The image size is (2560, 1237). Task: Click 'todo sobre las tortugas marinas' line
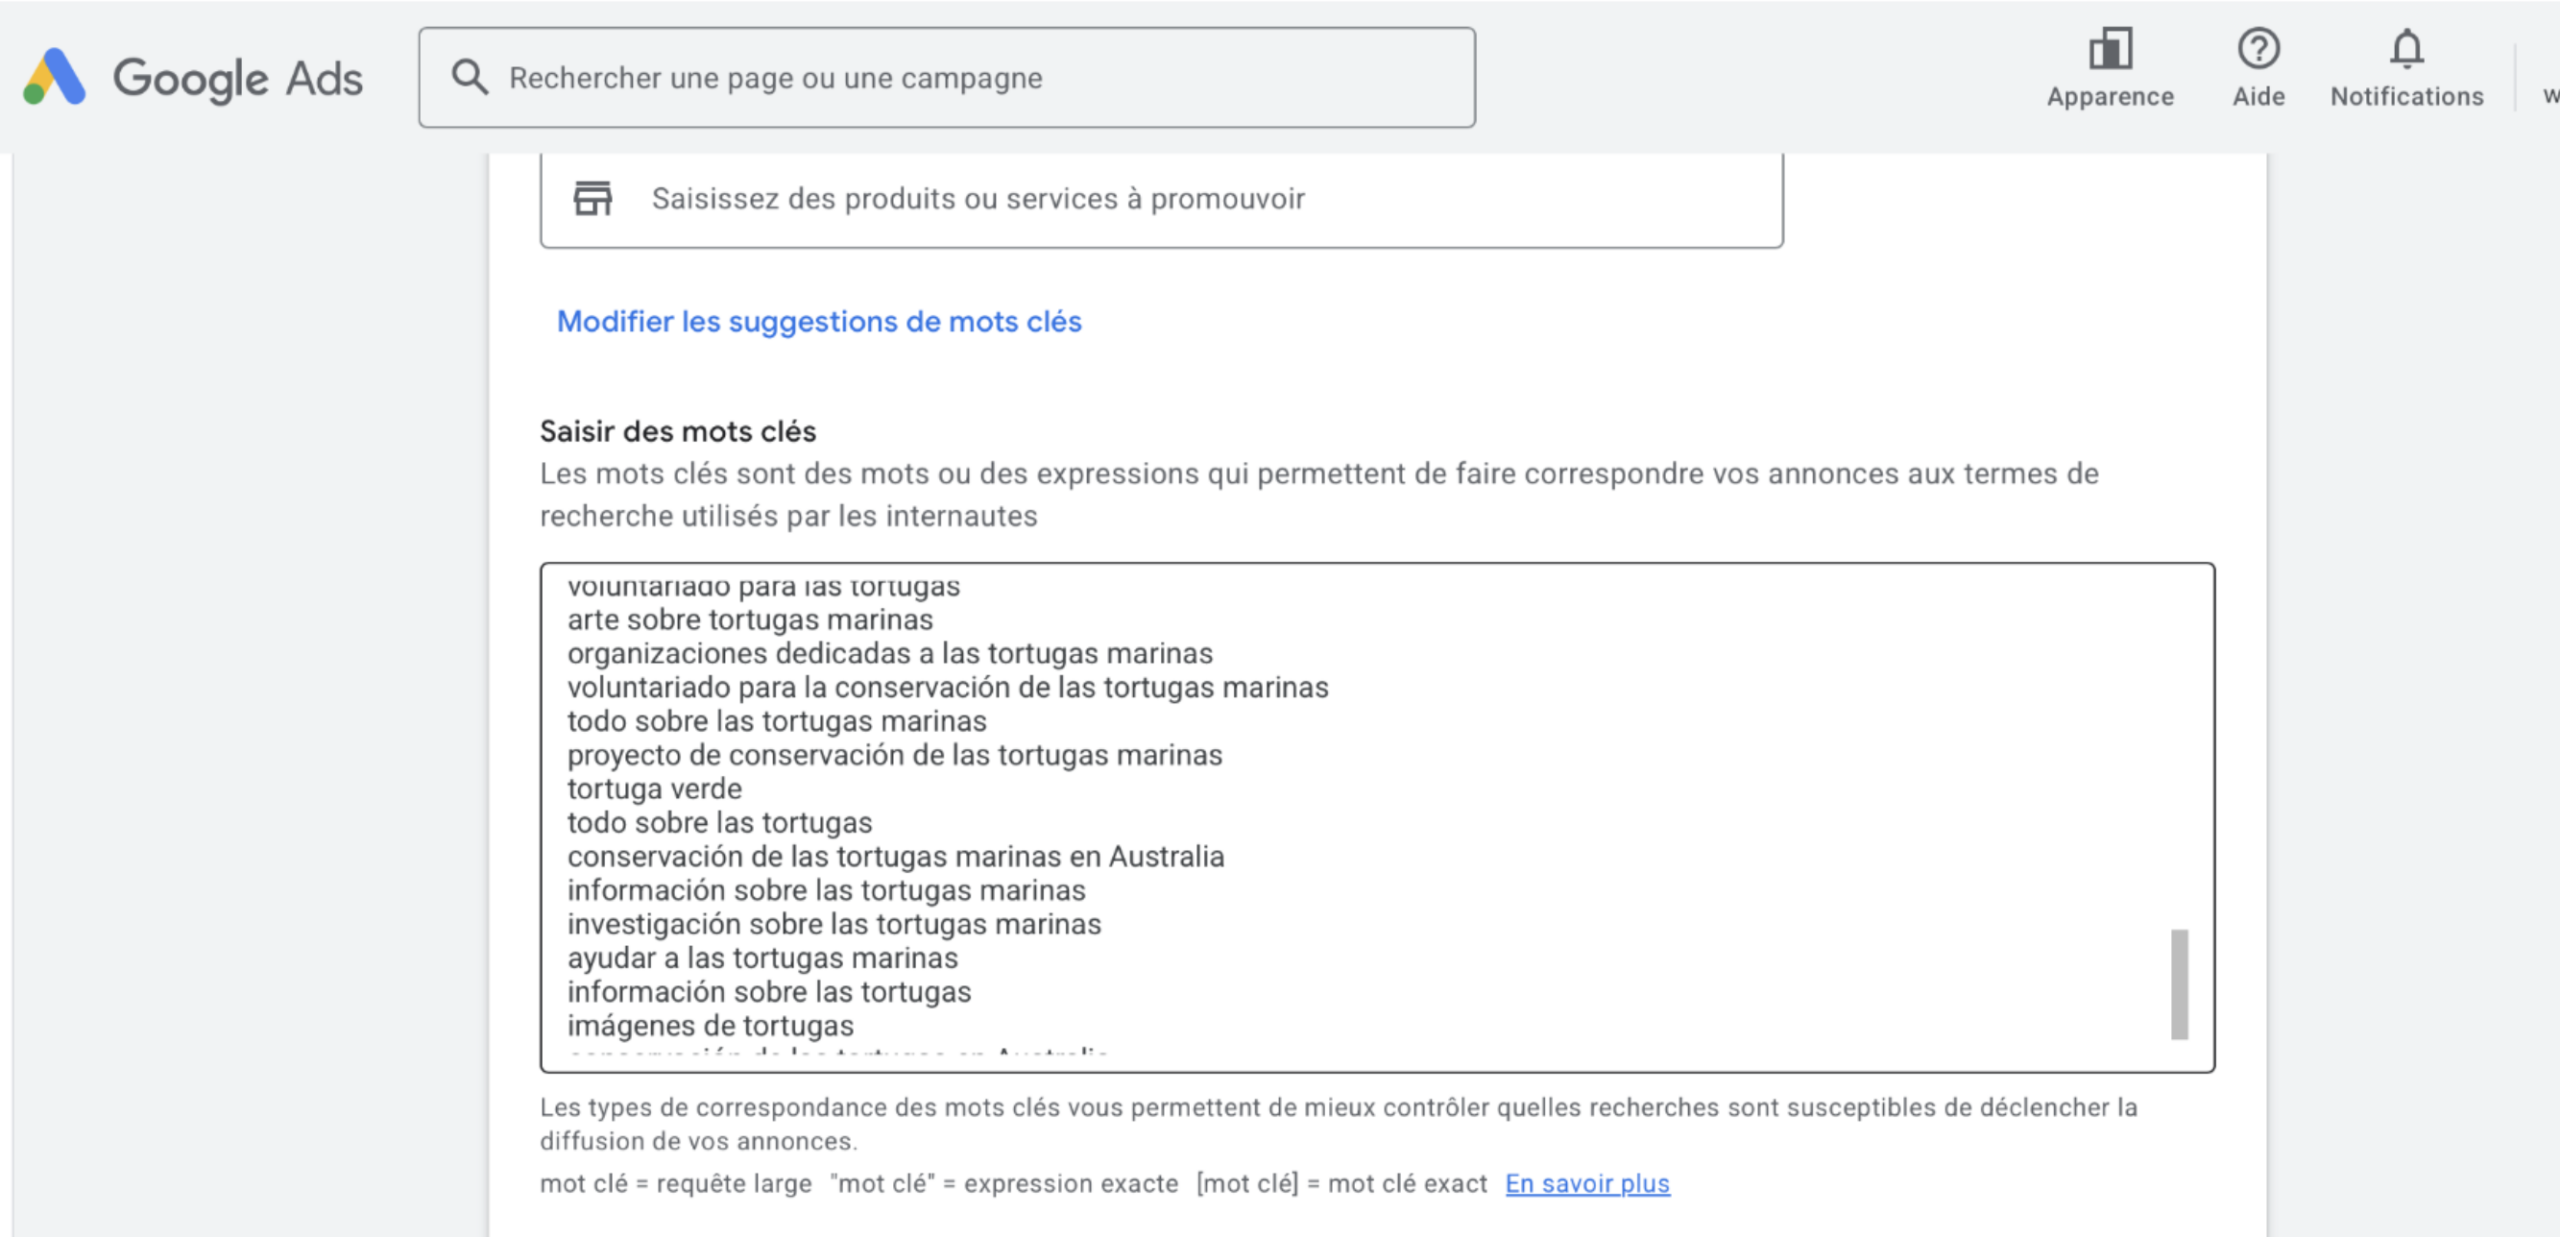click(x=776, y=721)
